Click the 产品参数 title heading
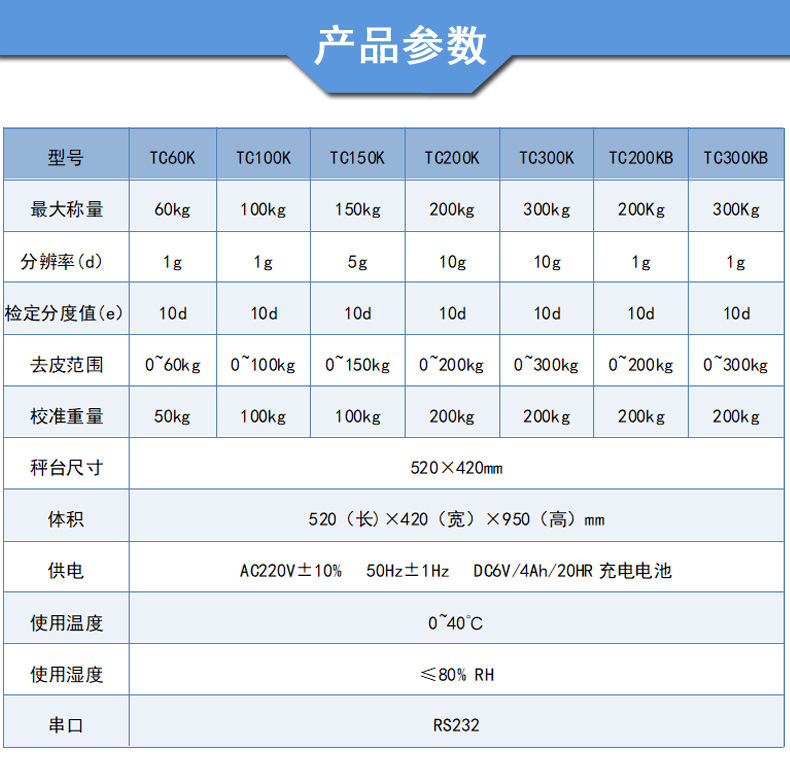The width and height of the screenshot is (790, 766). 401,45
